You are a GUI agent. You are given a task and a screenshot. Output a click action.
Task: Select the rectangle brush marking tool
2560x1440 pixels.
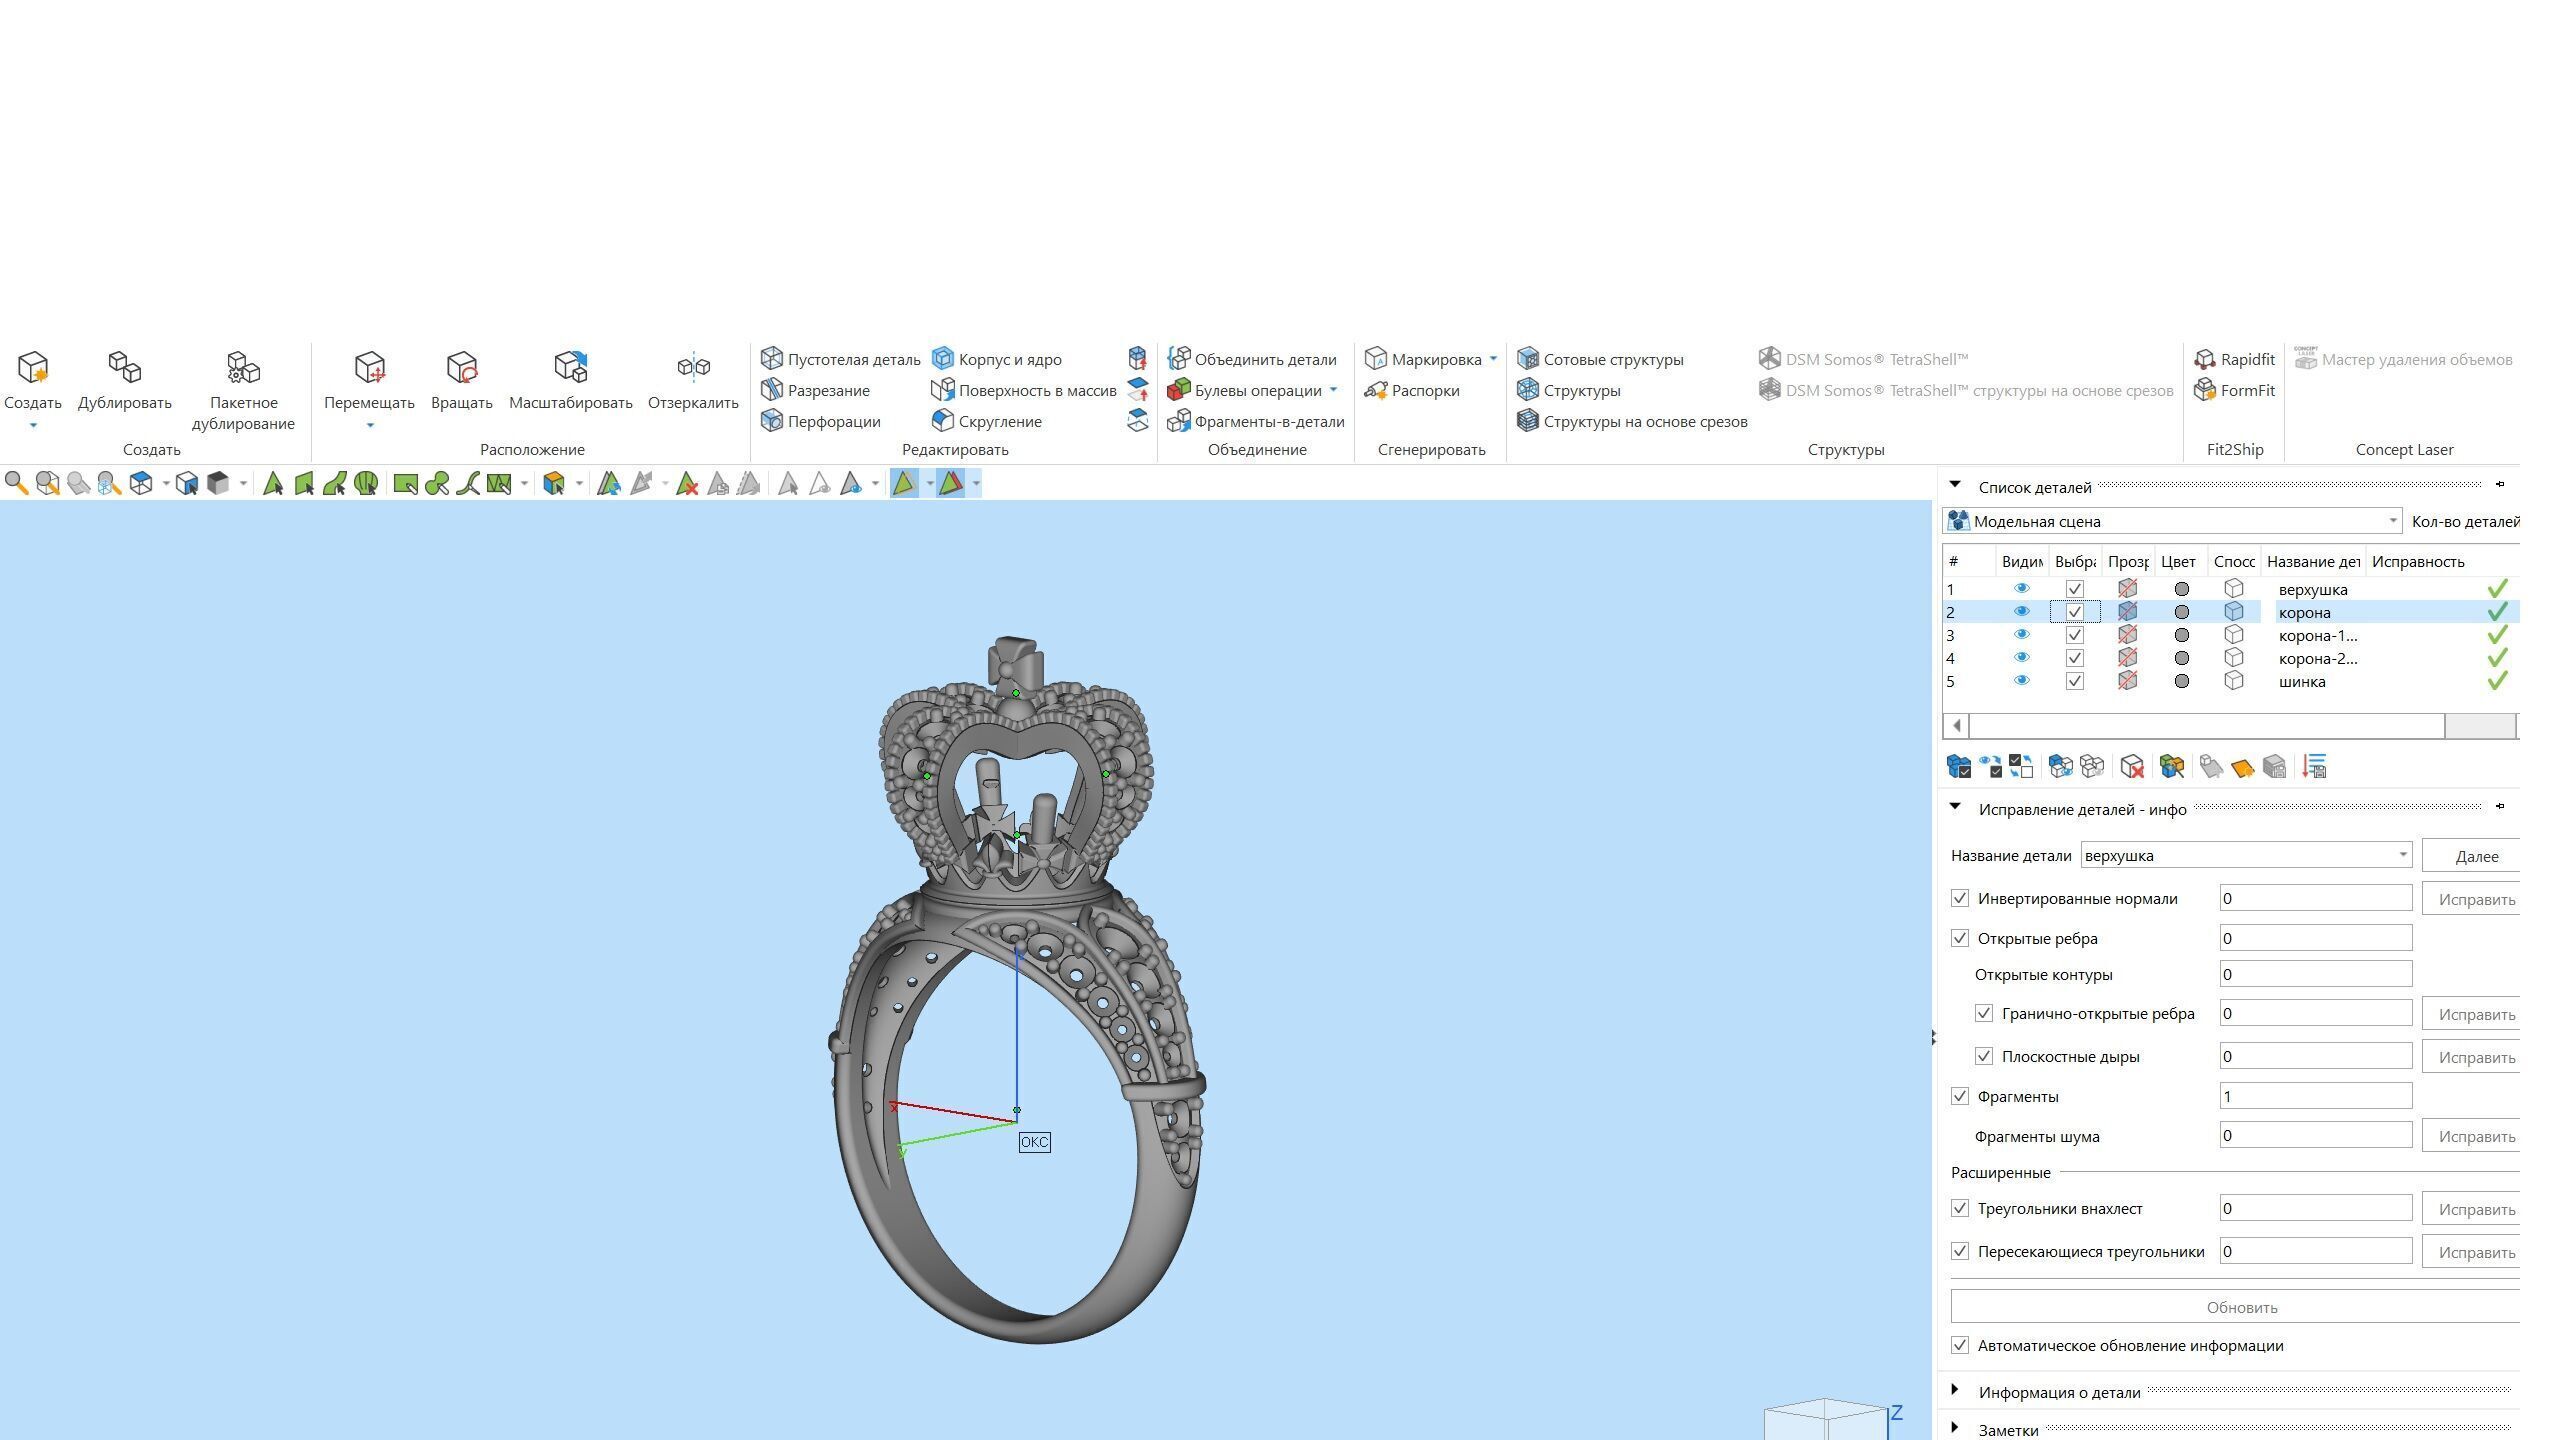(405, 484)
